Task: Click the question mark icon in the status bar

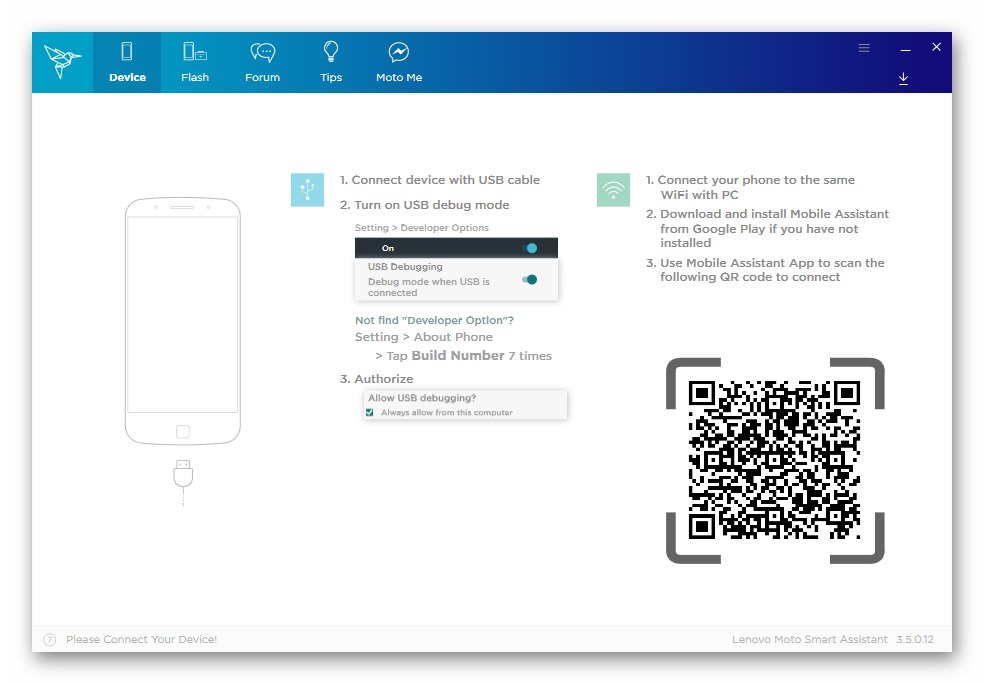Action: point(47,639)
